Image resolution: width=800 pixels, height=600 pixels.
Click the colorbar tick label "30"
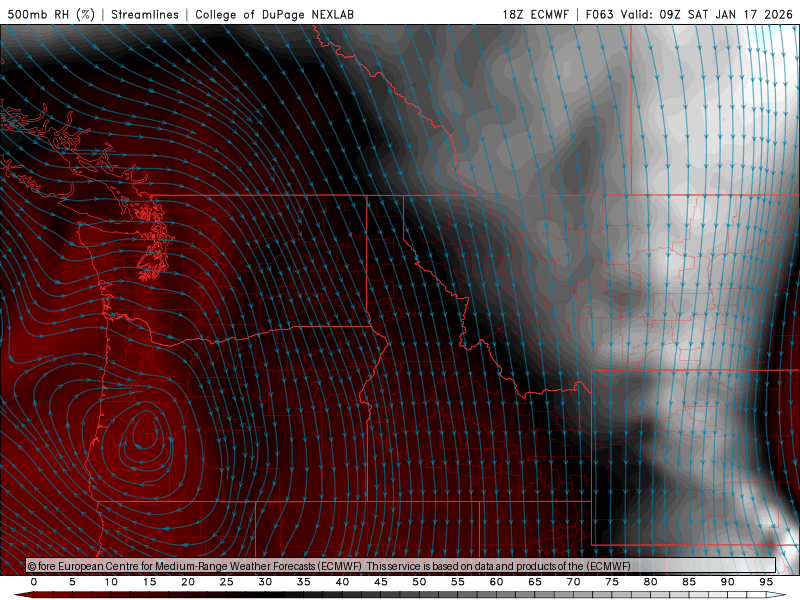coord(265,582)
